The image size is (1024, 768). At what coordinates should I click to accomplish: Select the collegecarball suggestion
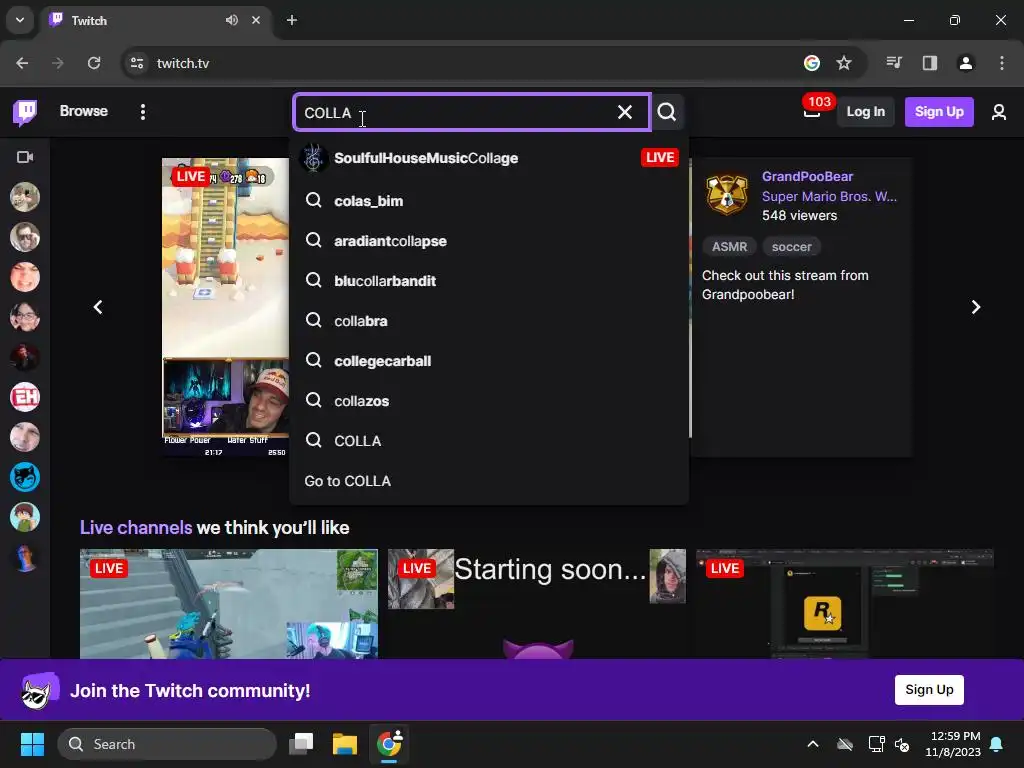[489, 360]
